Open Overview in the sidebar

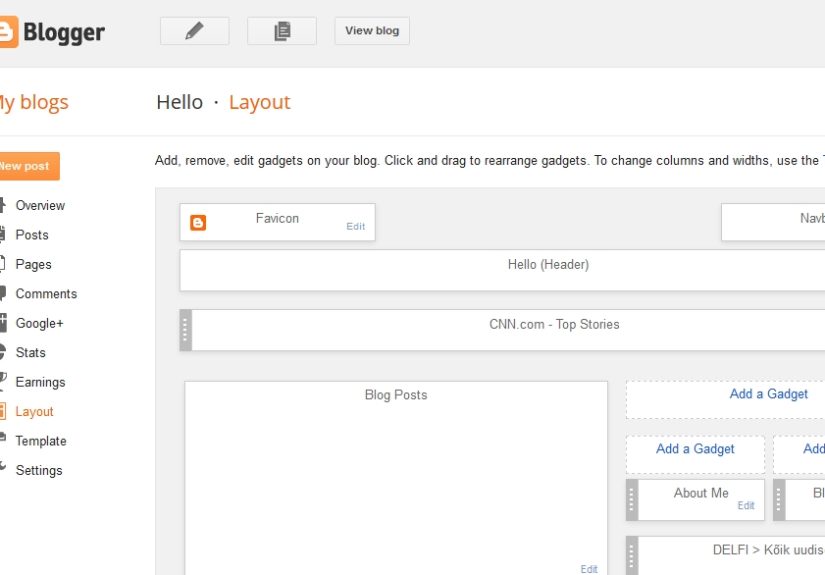pos(40,205)
